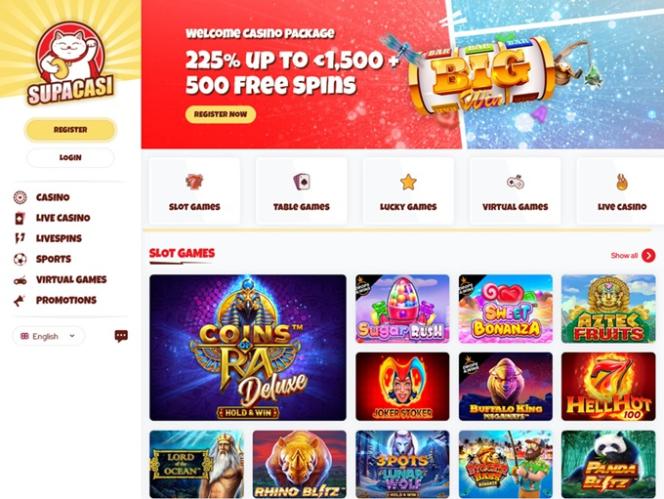This screenshot has width=664, height=499.
Task: Click the horizontal category scrollbar under the tiles
Action: click(x=397, y=230)
